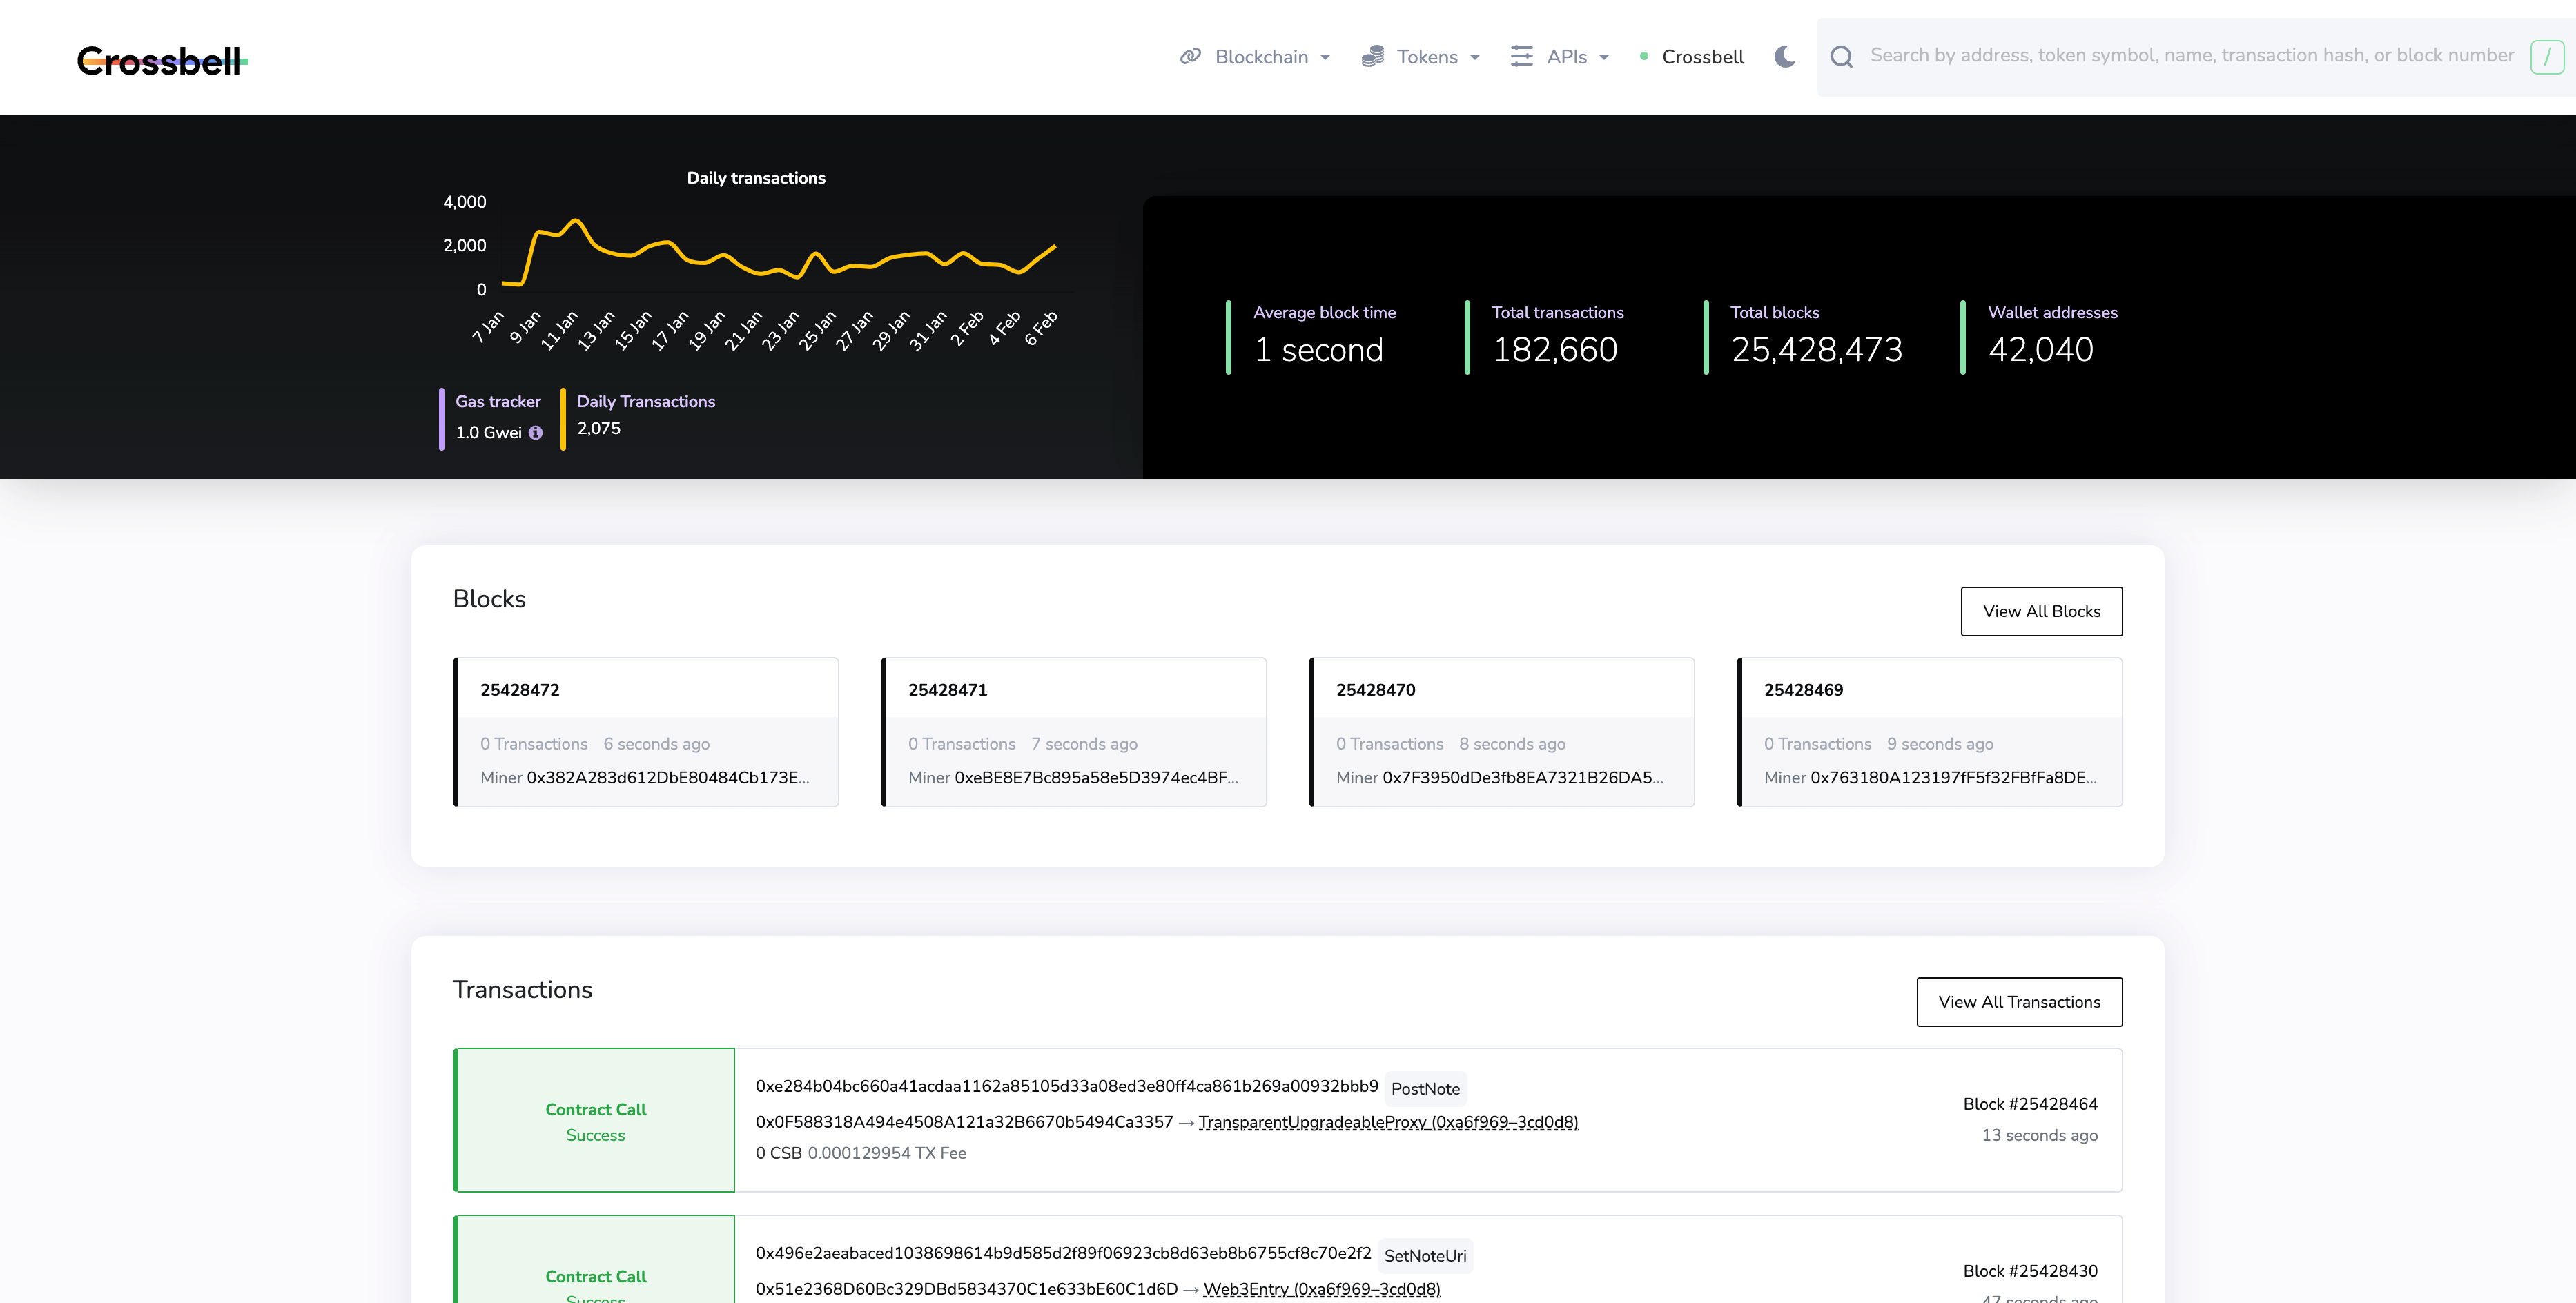2576x1303 pixels.
Task: Click the search magnifier icon
Action: tap(1841, 57)
